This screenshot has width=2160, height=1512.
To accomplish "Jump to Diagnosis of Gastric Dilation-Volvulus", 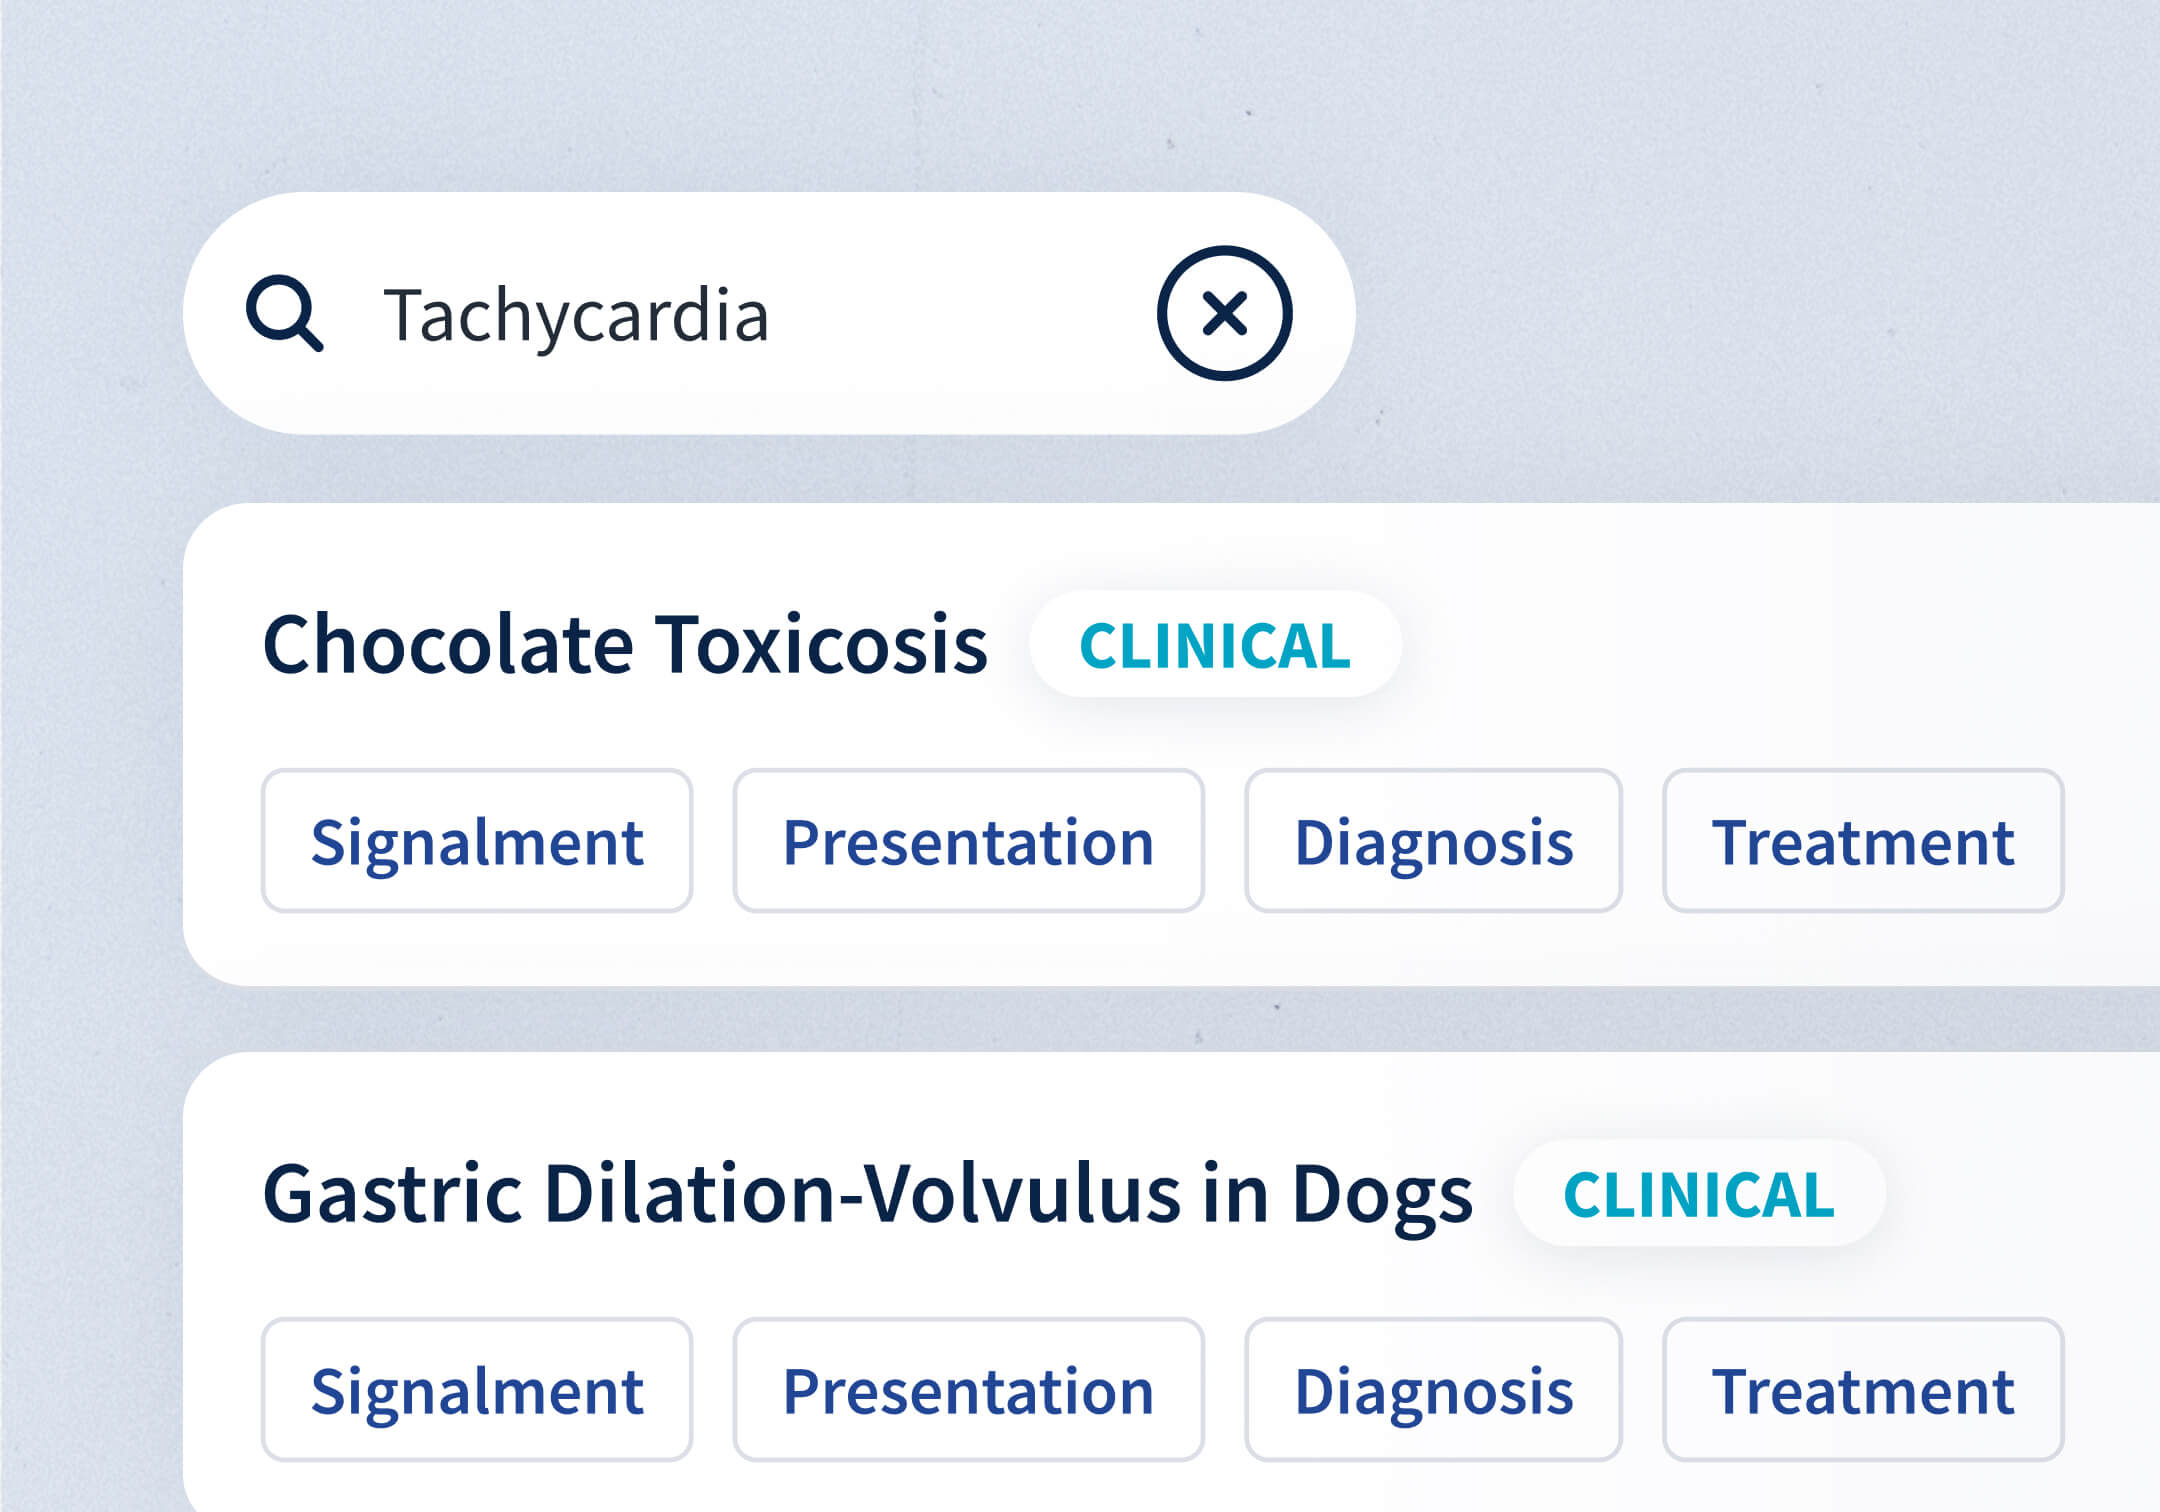I will tap(1433, 1390).
